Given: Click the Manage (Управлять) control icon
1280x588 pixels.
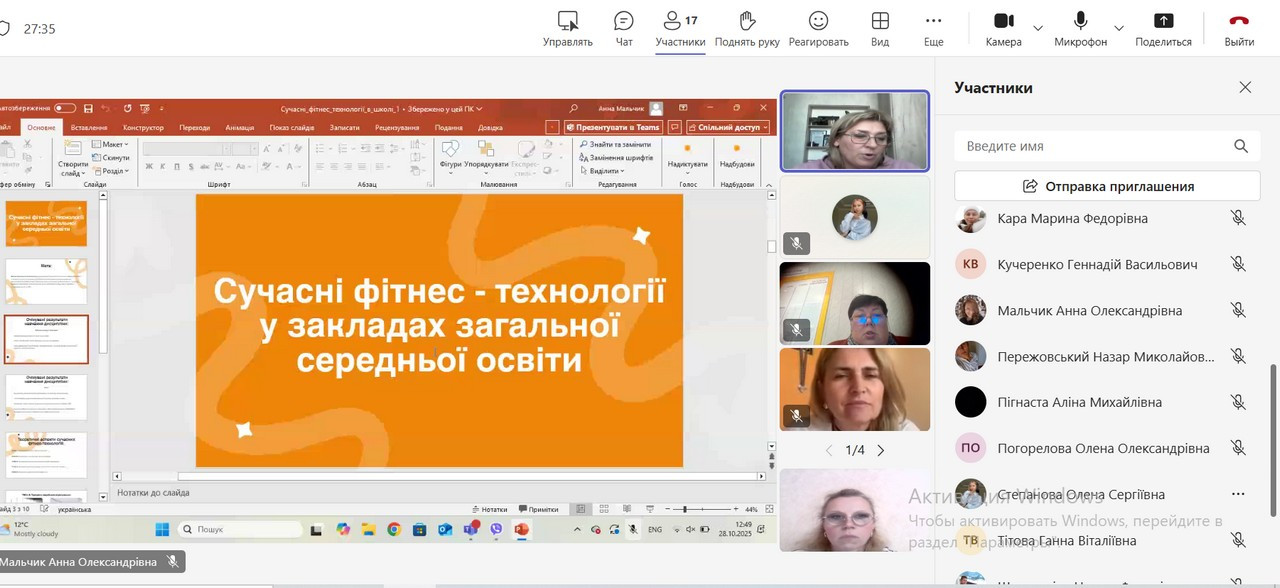Looking at the screenshot, I should (x=568, y=22).
